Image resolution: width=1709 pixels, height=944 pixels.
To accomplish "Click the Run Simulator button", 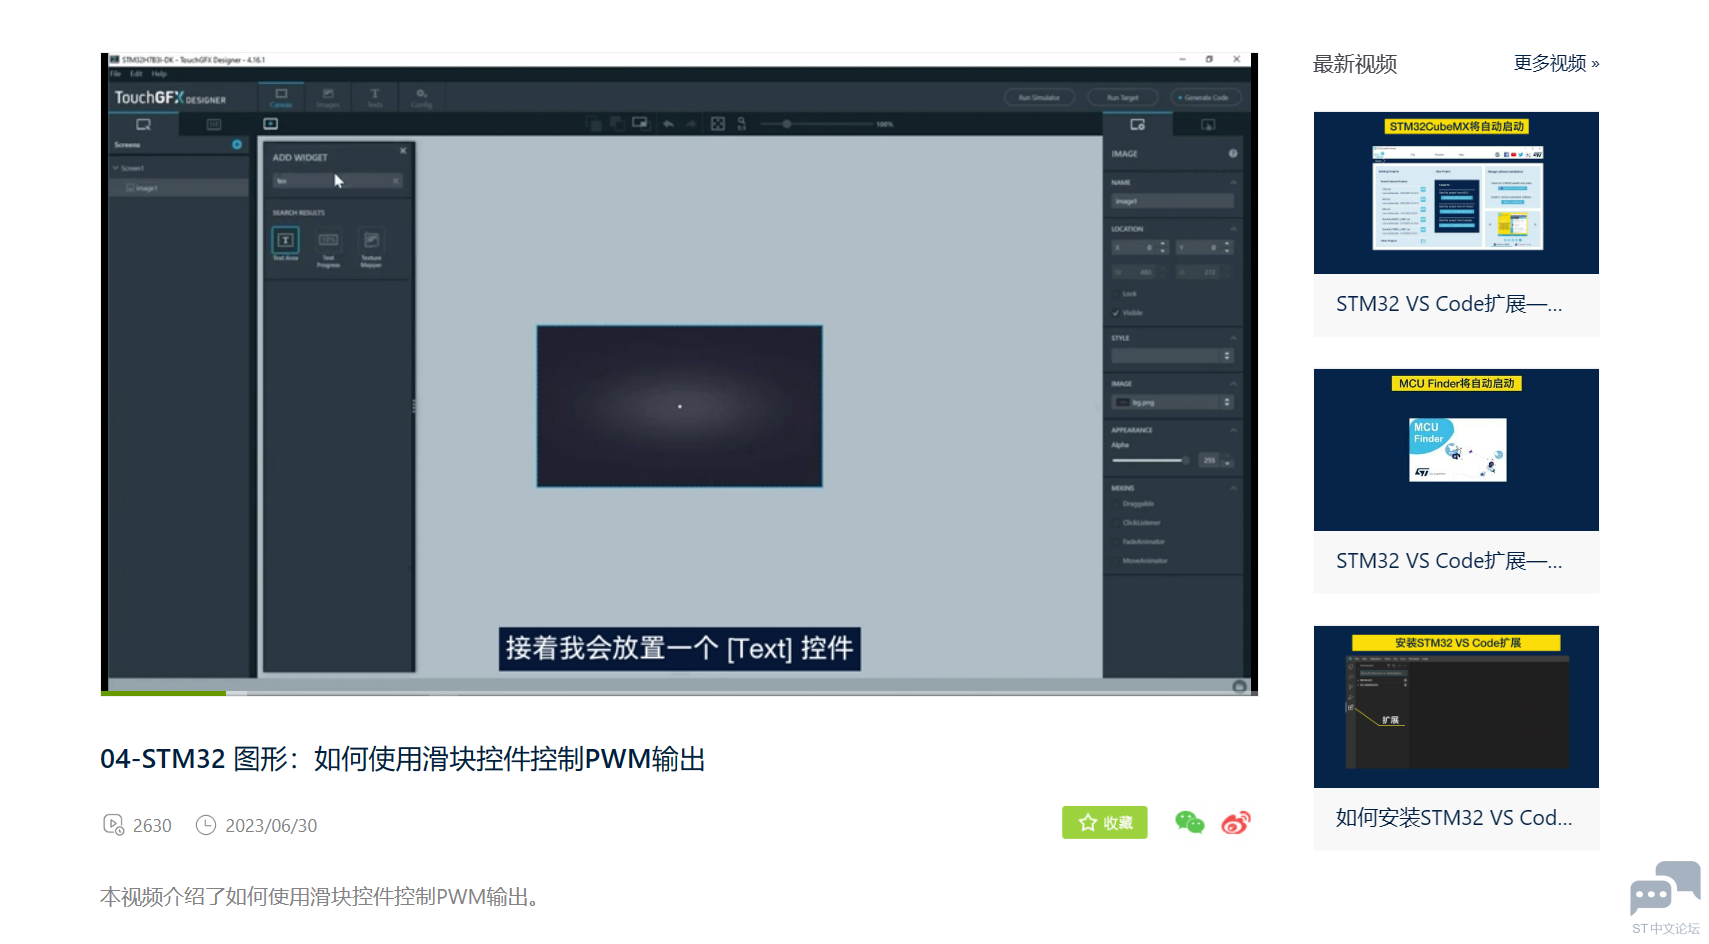I will coord(1039,98).
